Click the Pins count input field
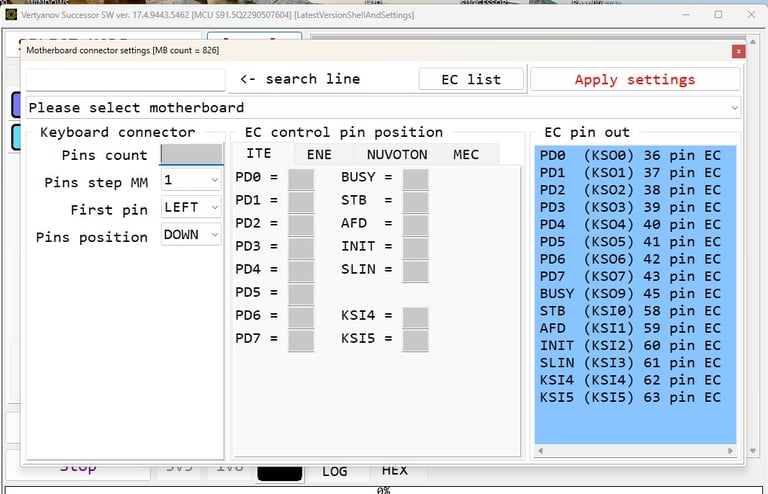The image size is (768, 494). click(192, 155)
